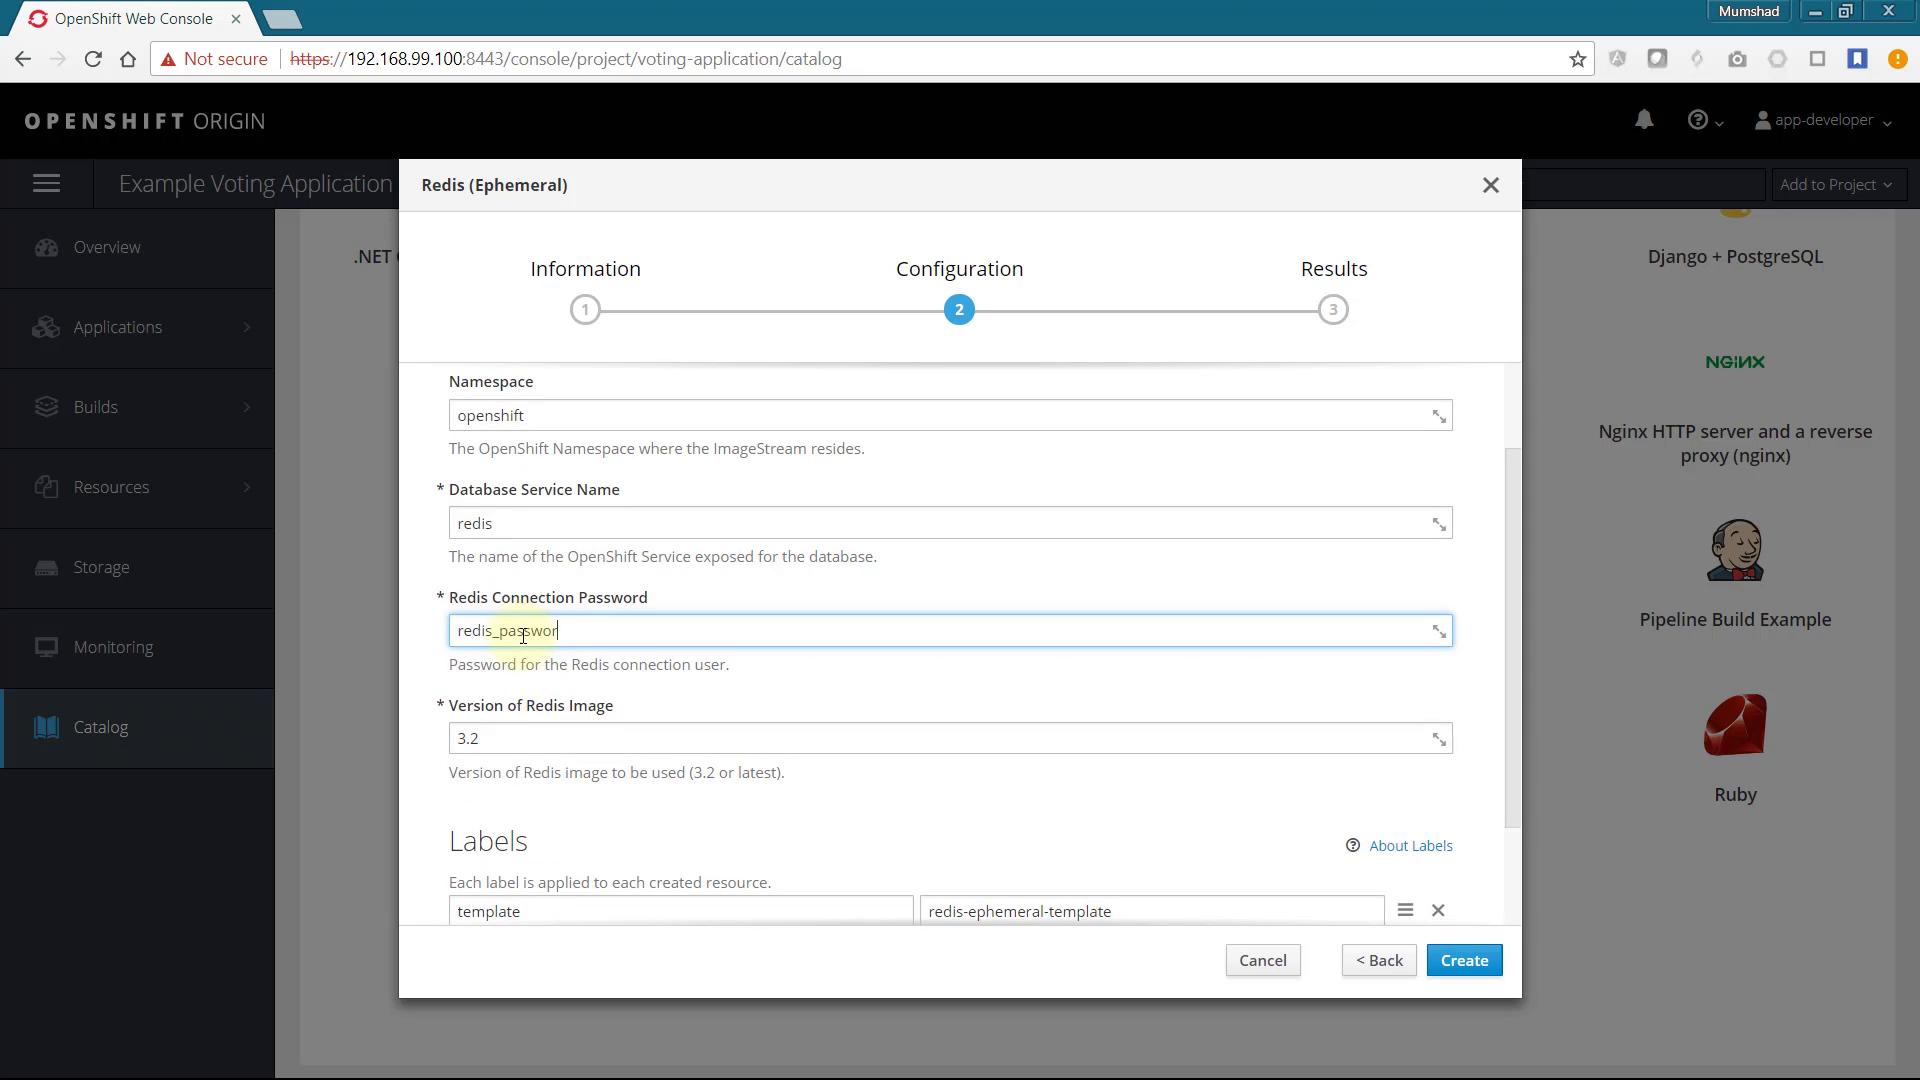Click the Database Service Name field
Image resolution: width=1920 pixels, height=1080 pixels.
coord(950,523)
